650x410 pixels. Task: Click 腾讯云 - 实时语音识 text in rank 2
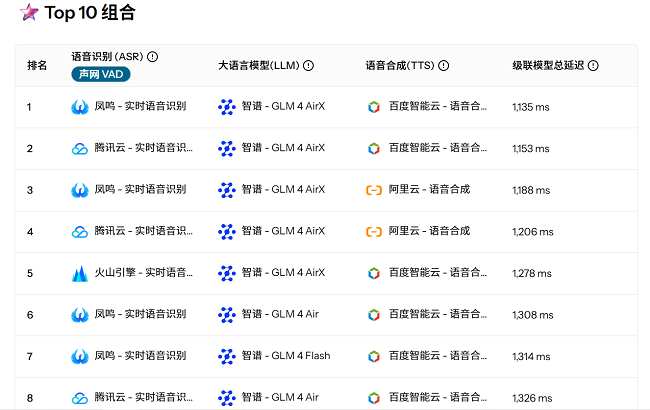143,148
